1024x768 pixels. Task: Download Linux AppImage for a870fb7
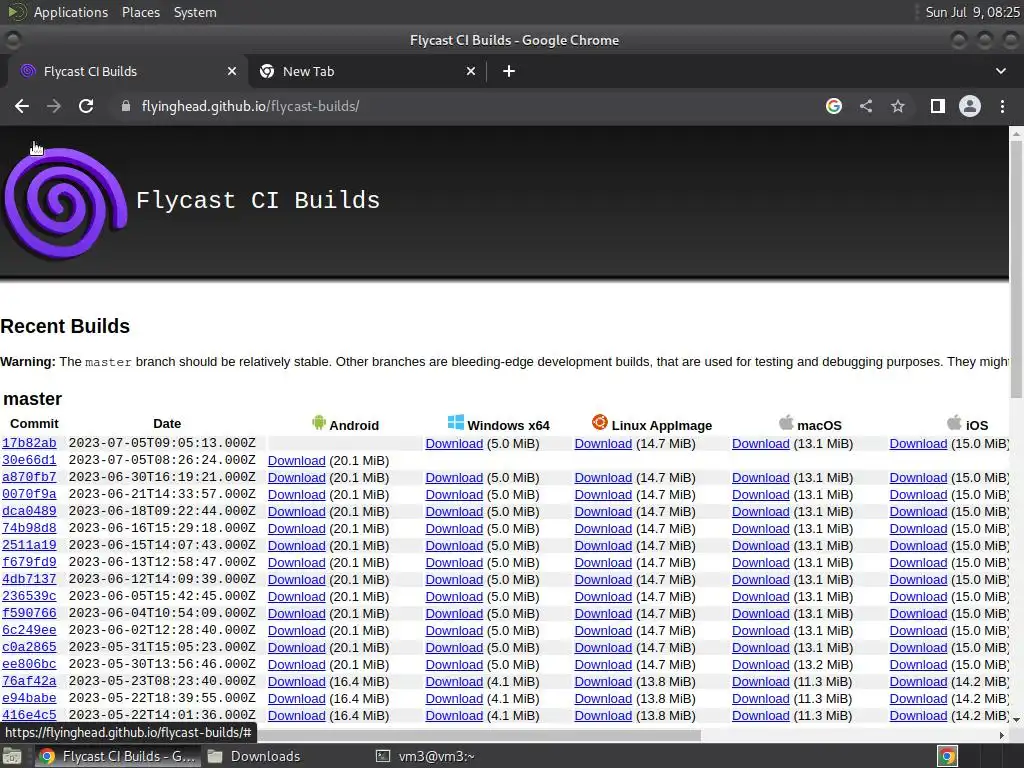(603, 477)
